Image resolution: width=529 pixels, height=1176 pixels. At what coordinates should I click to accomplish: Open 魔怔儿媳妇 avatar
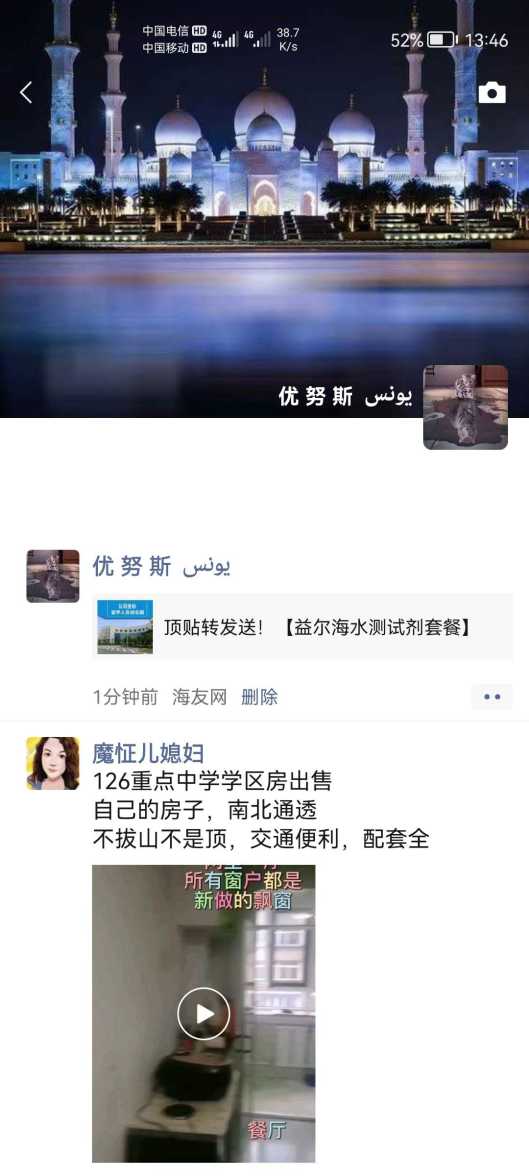53,764
